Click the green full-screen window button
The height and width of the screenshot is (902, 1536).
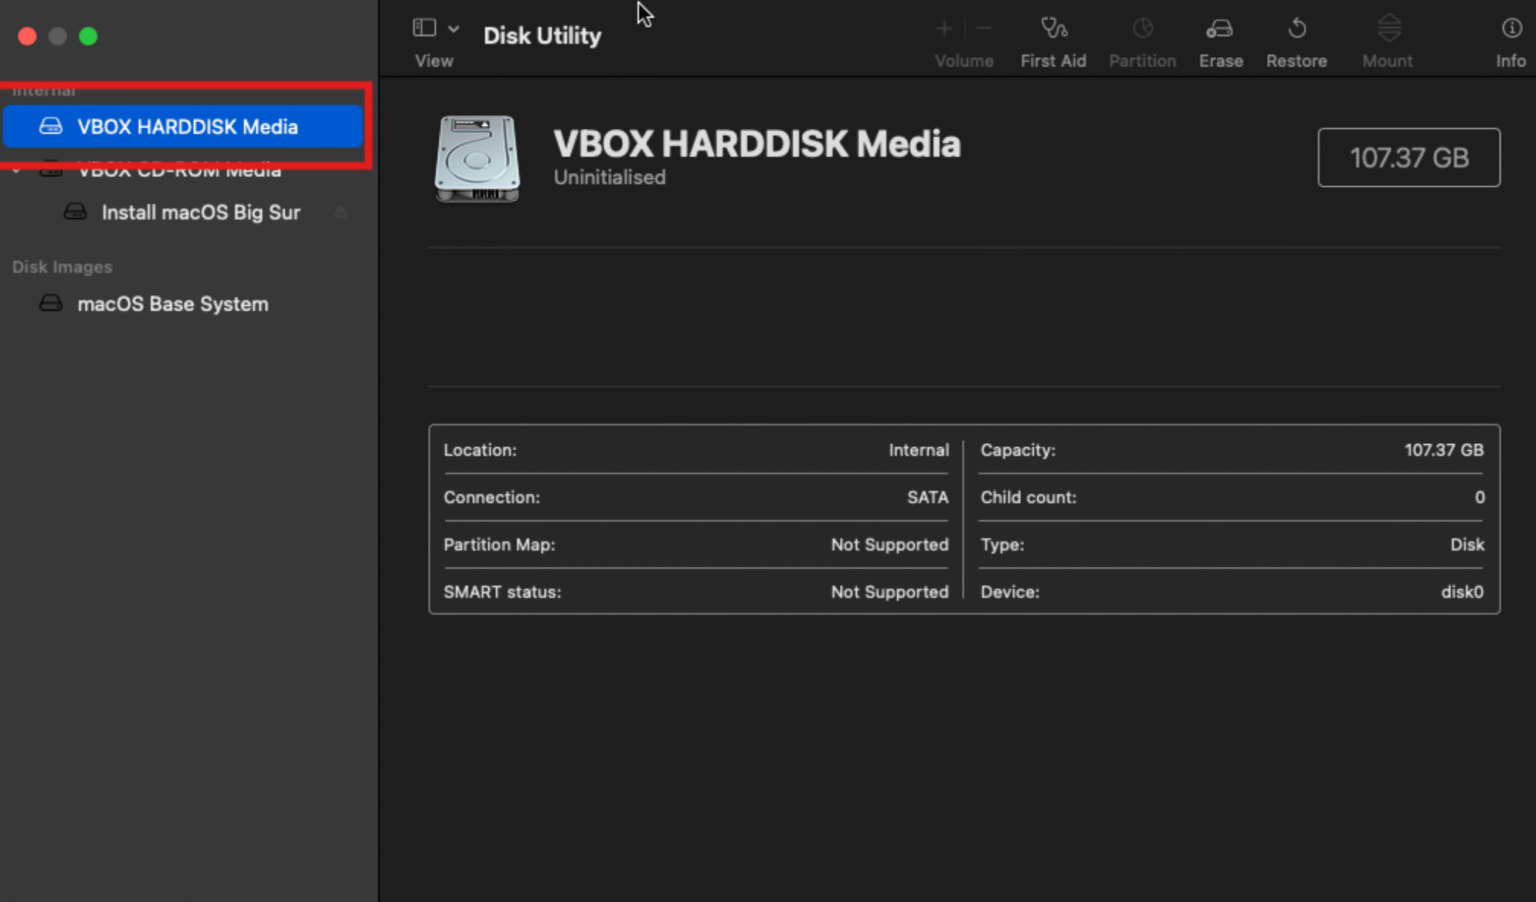tap(88, 37)
